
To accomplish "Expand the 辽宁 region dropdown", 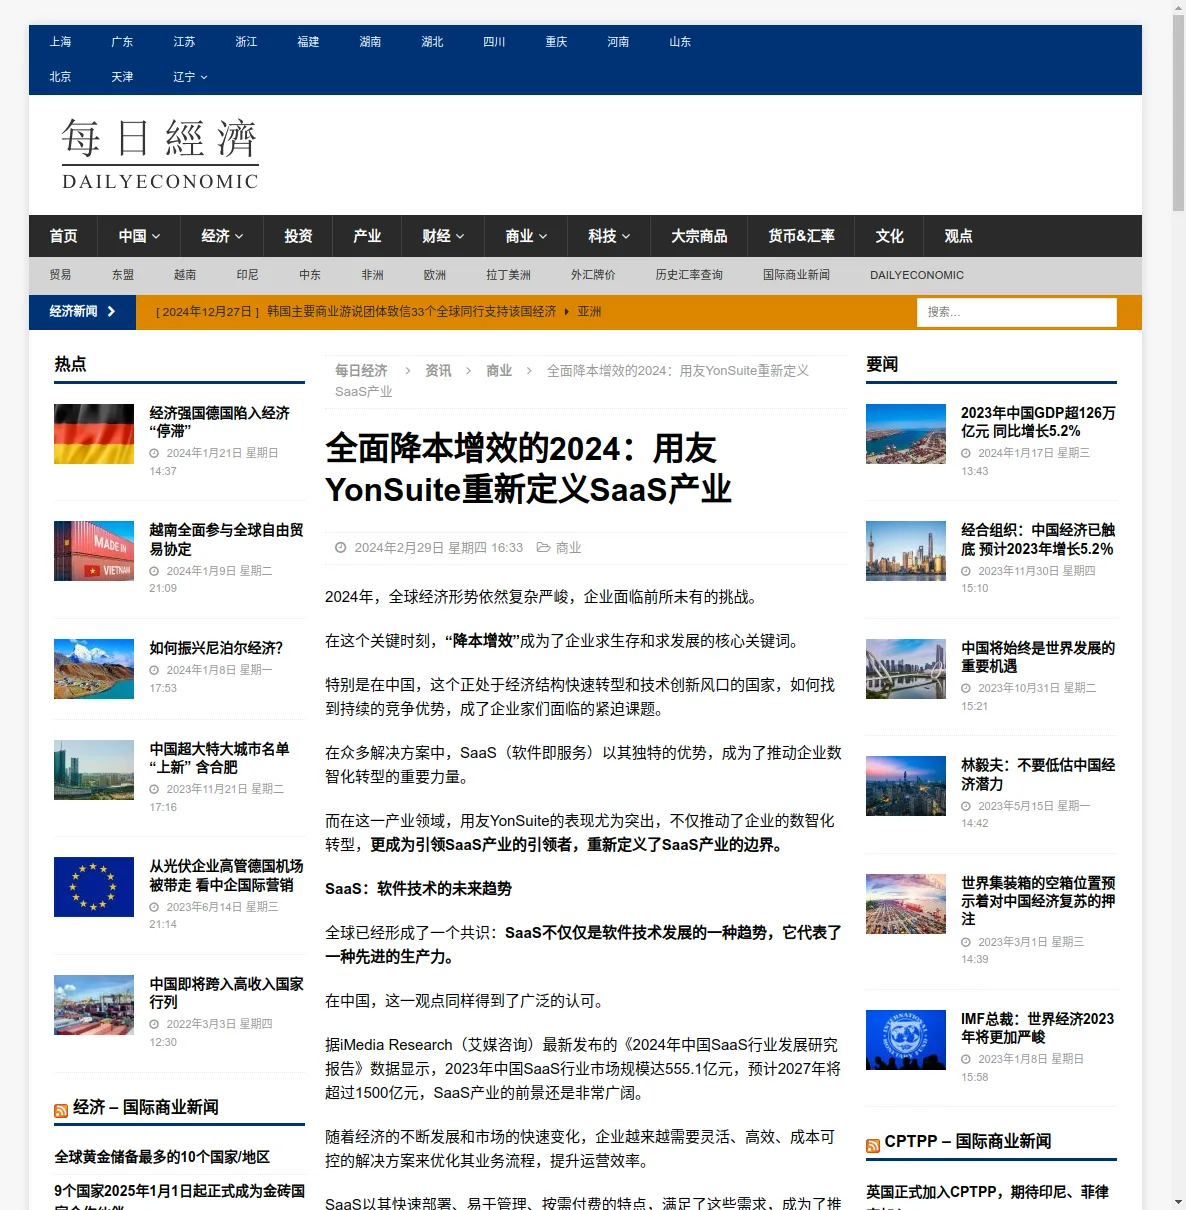I will tap(190, 77).
